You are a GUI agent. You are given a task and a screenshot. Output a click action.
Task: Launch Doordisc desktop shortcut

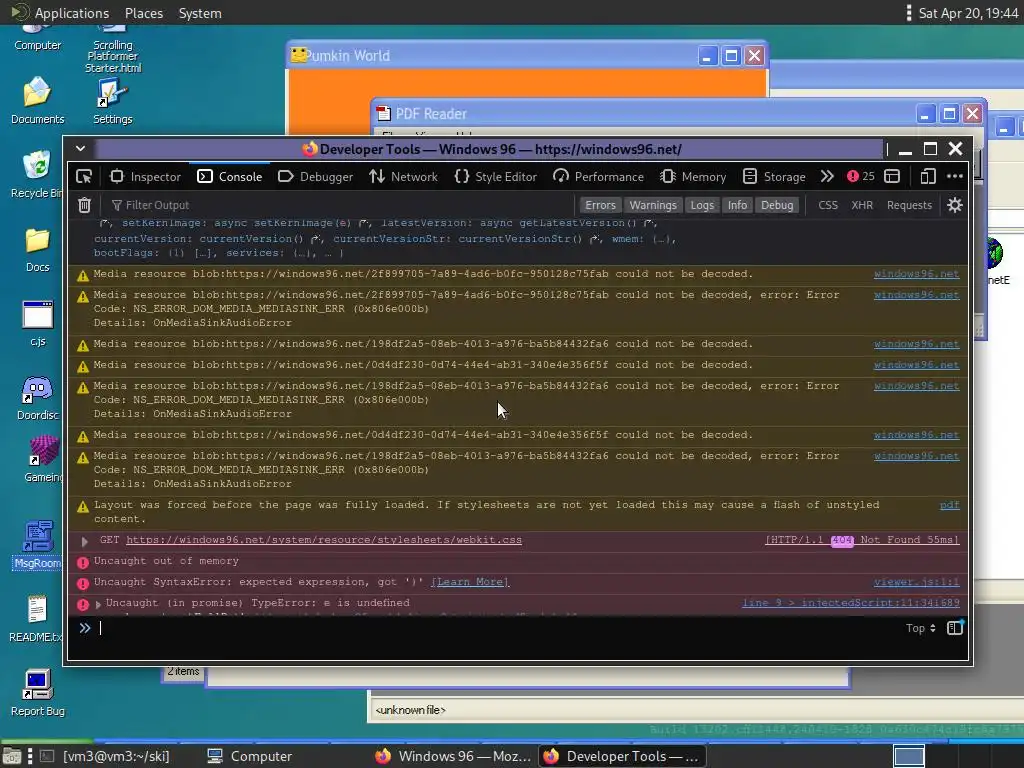[x=37, y=398]
